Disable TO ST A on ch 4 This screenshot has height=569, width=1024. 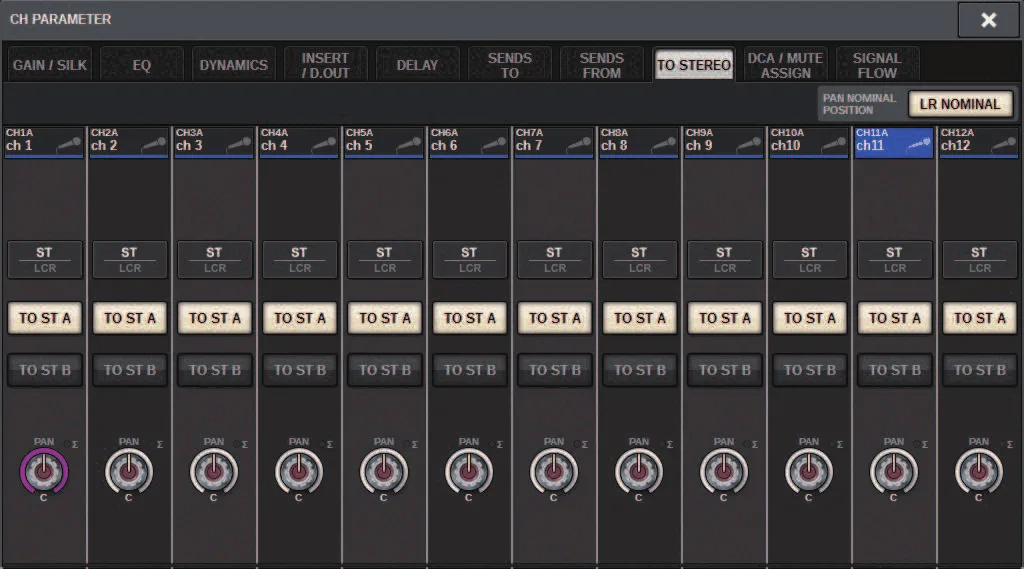pyautogui.click(x=300, y=318)
